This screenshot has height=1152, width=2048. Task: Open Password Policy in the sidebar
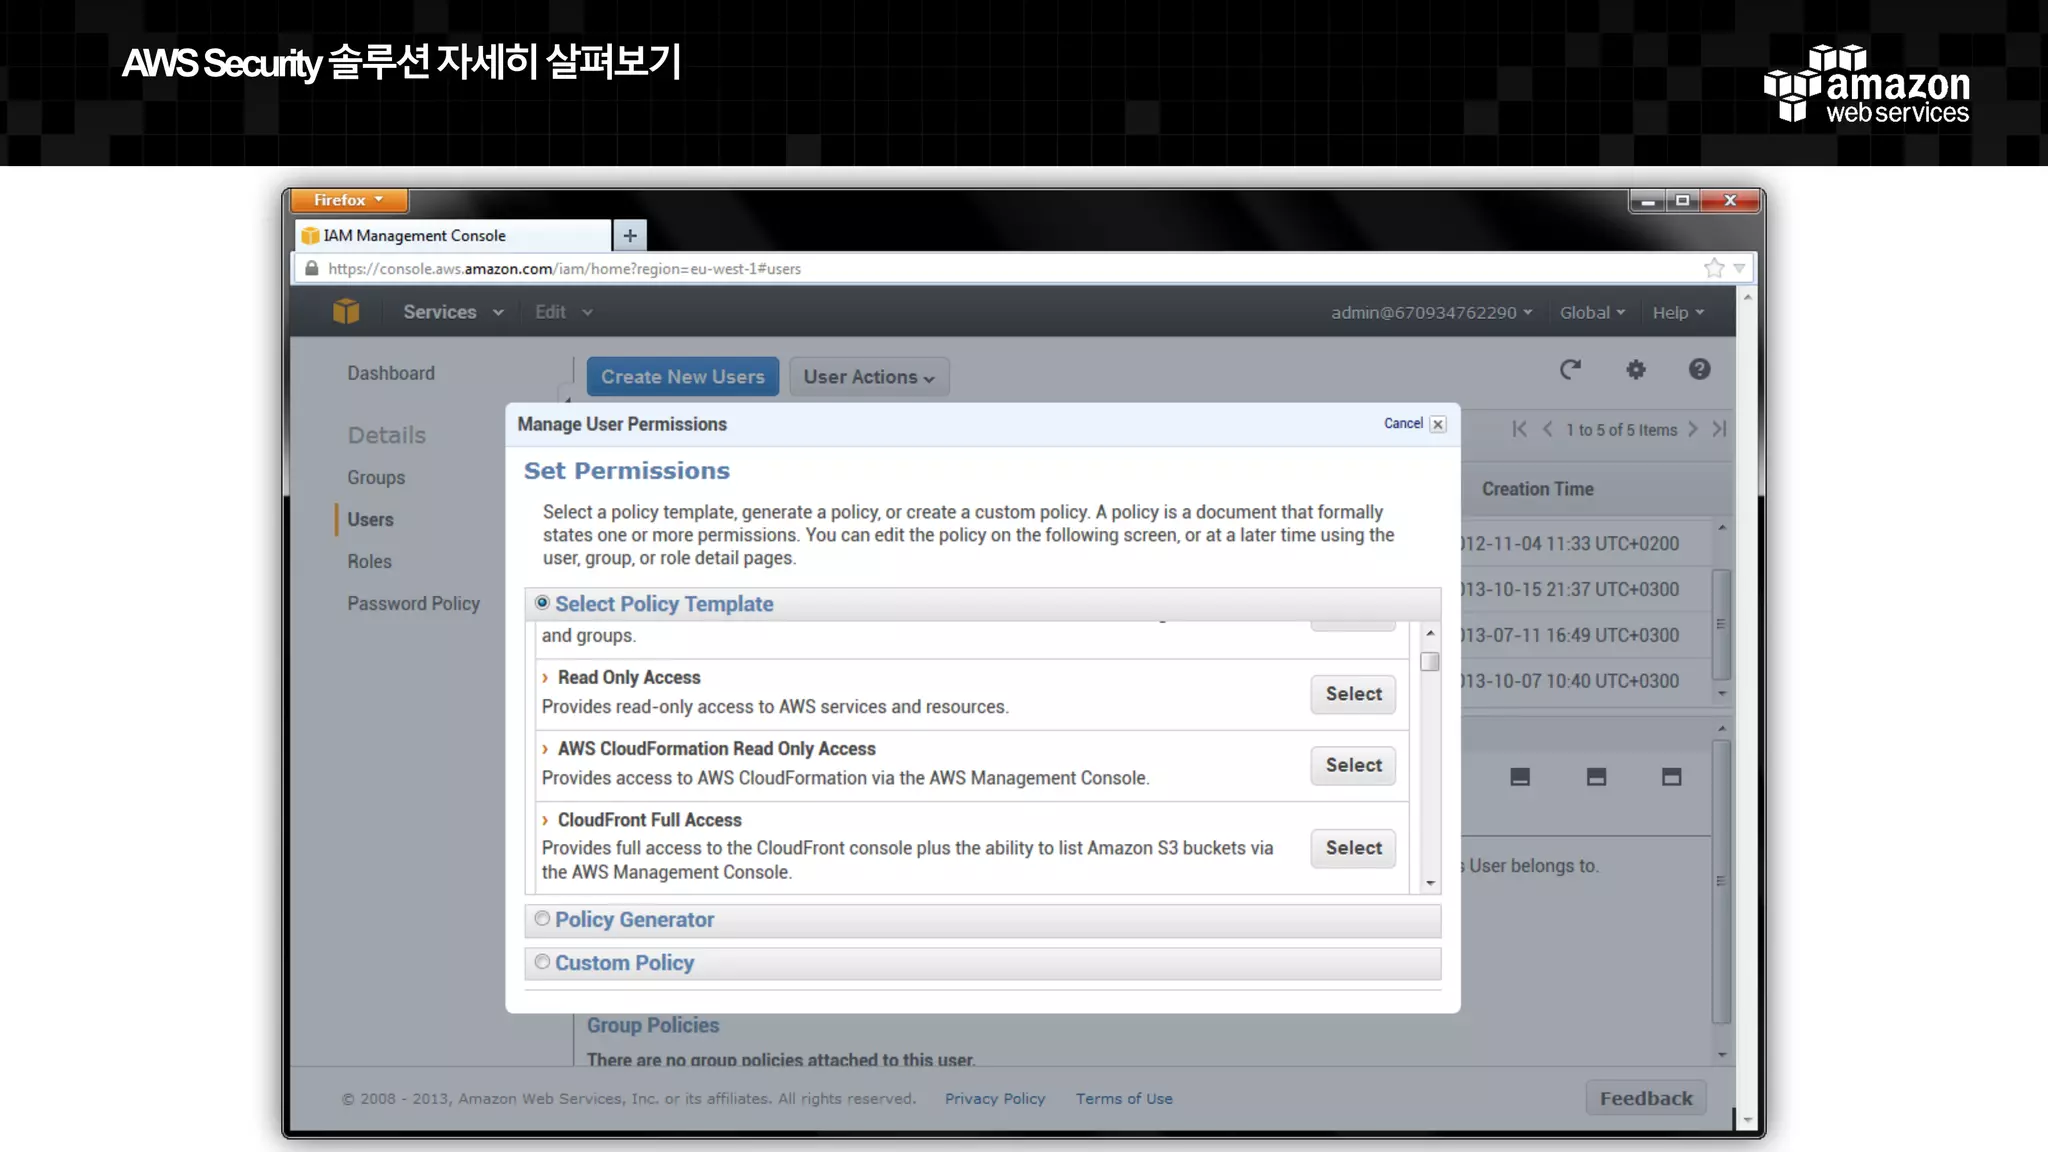(414, 604)
